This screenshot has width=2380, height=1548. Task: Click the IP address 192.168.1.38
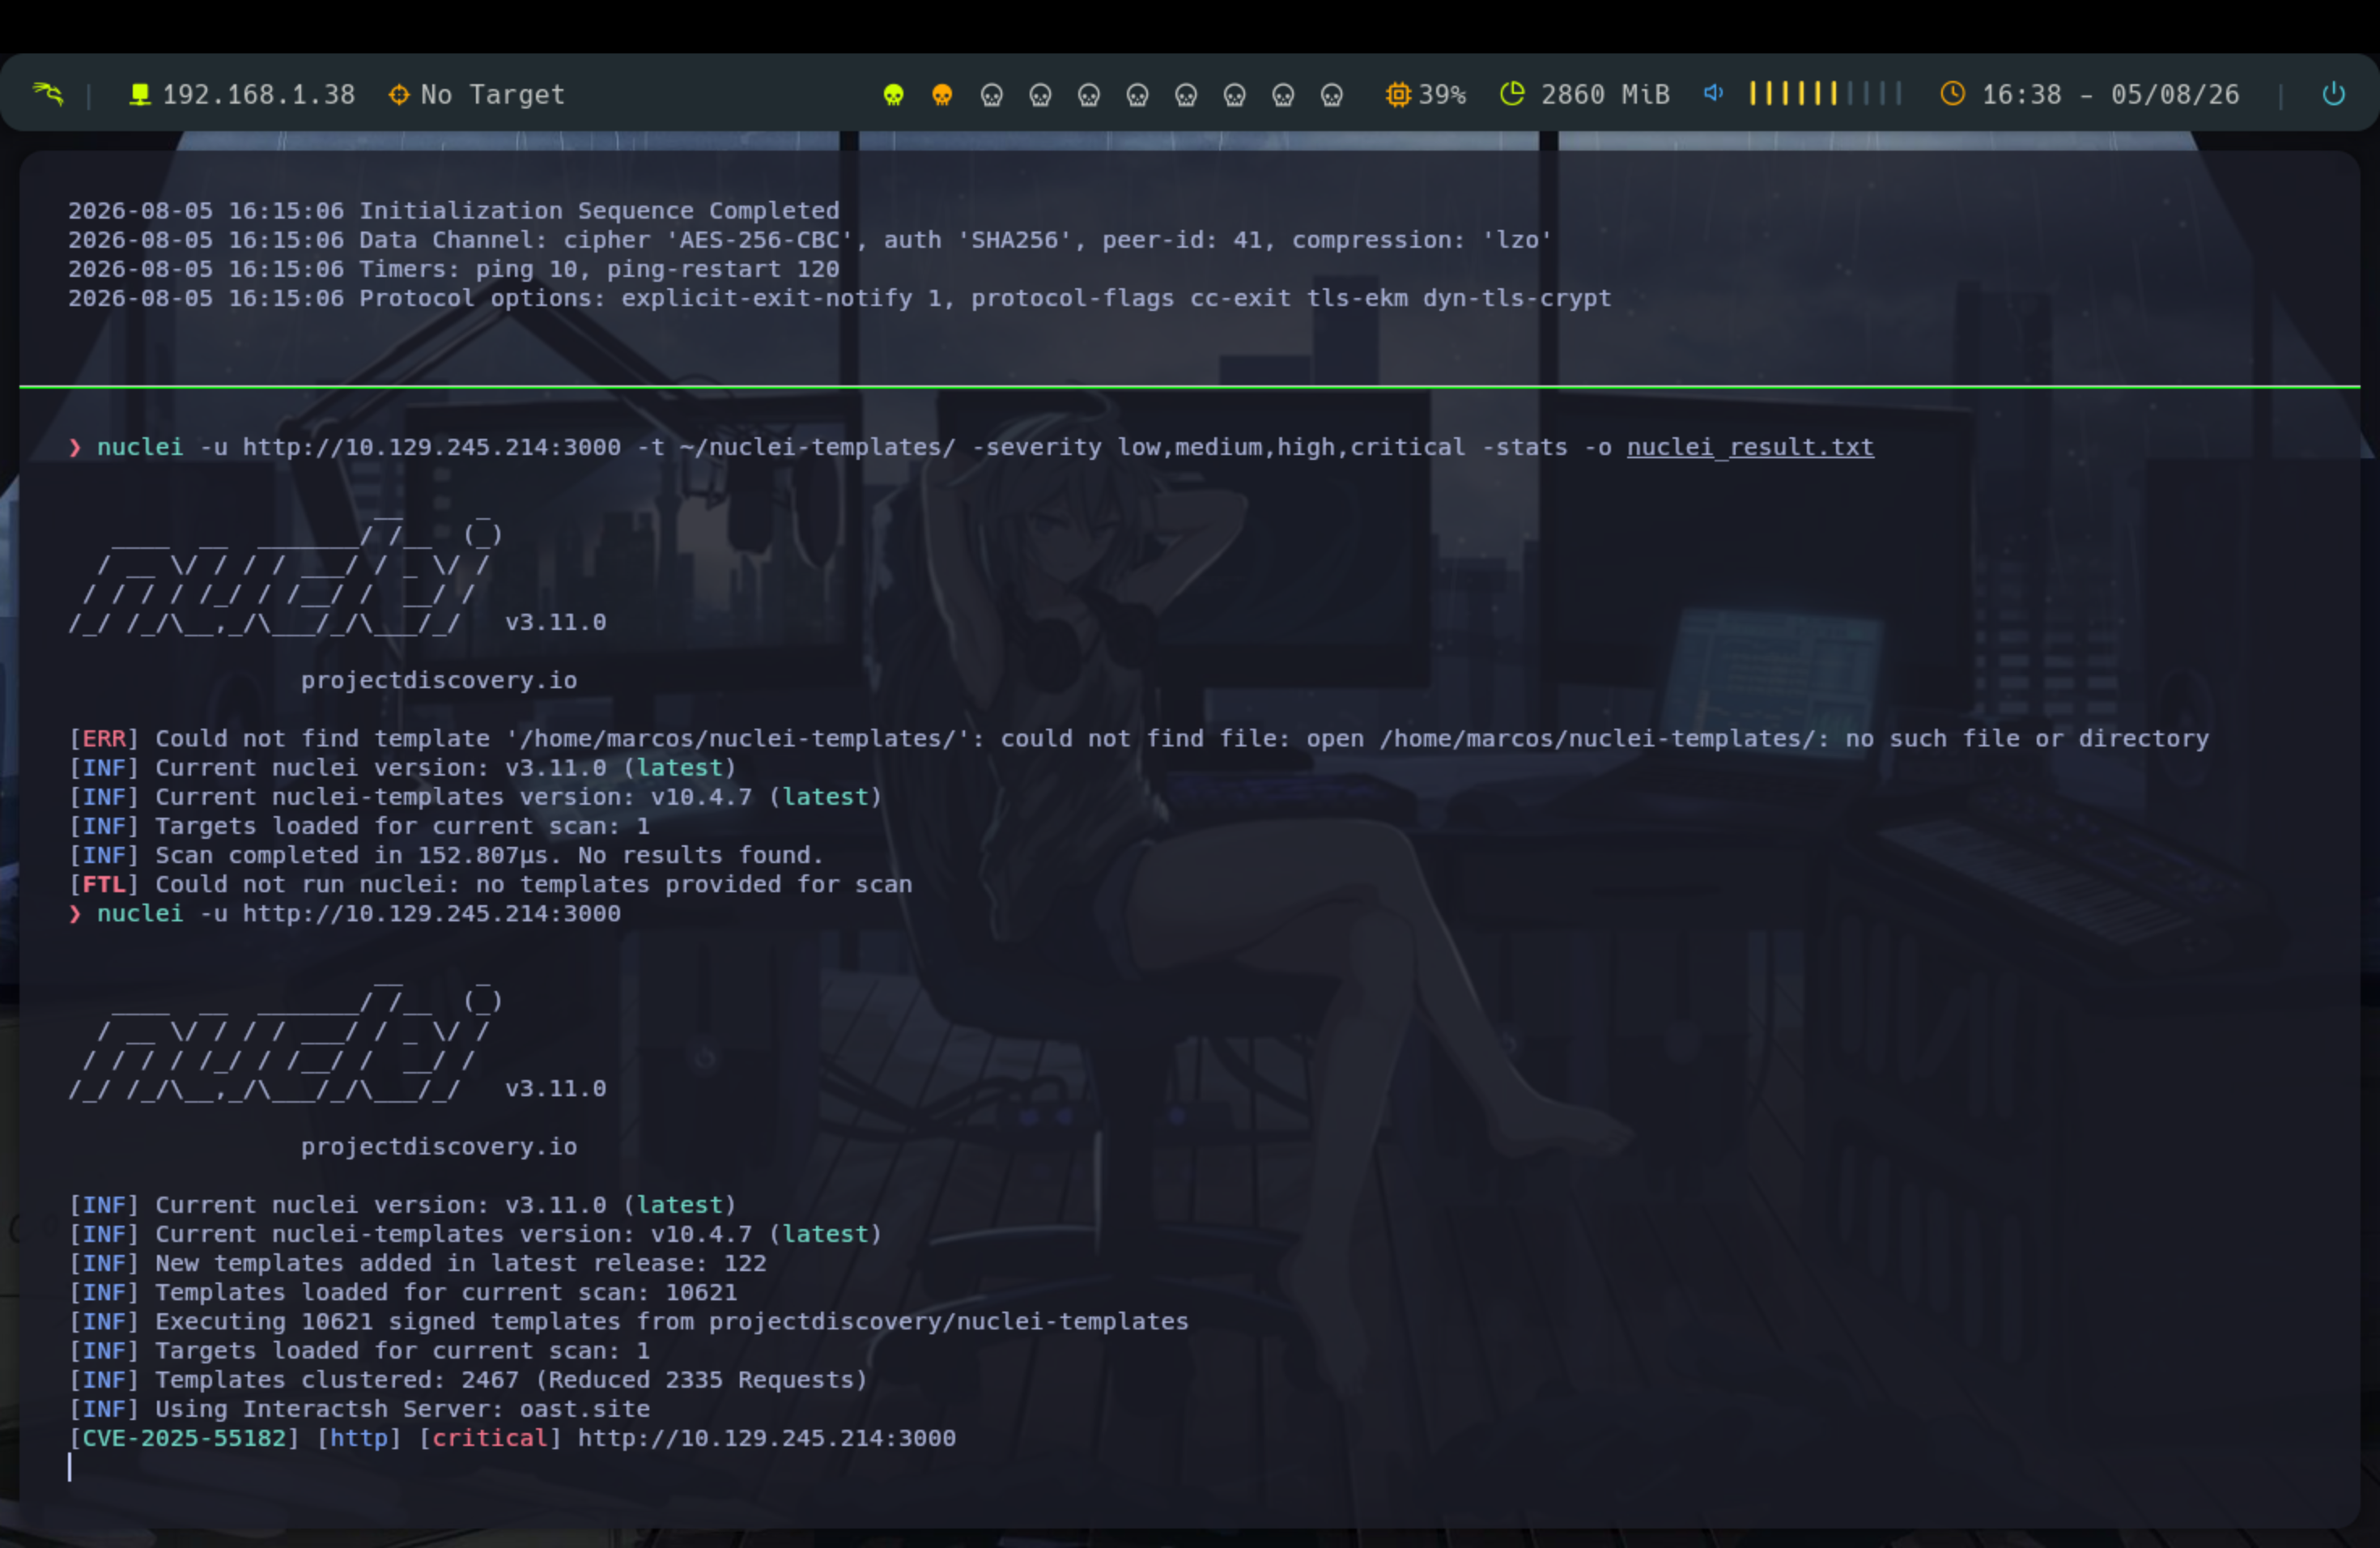(259, 95)
